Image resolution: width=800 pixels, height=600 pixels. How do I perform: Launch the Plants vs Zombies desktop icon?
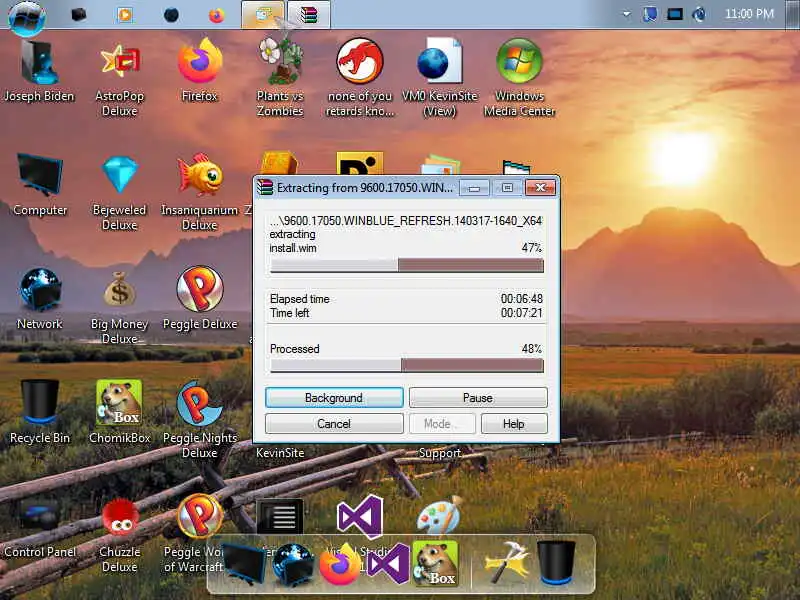click(x=280, y=79)
